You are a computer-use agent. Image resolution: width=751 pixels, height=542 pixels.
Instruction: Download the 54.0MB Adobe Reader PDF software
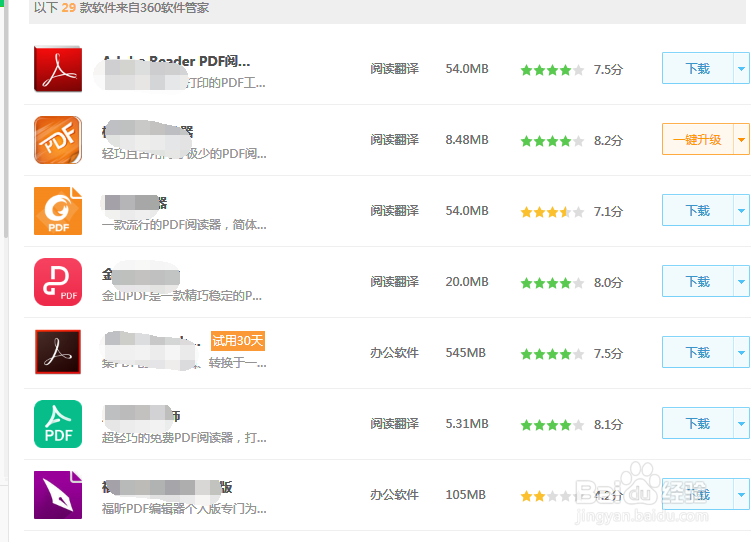pos(697,68)
